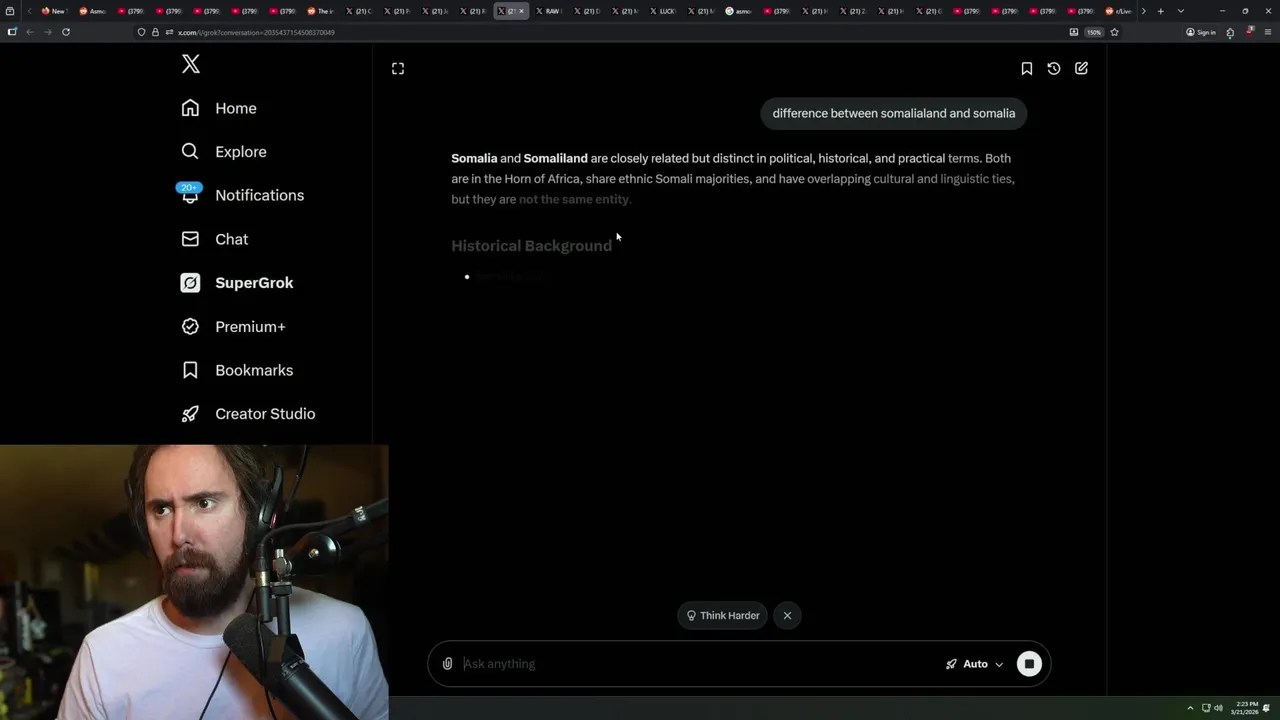Click the webcam overlay video
The width and height of the screenshot is (1280, 720).
[194, 582]
